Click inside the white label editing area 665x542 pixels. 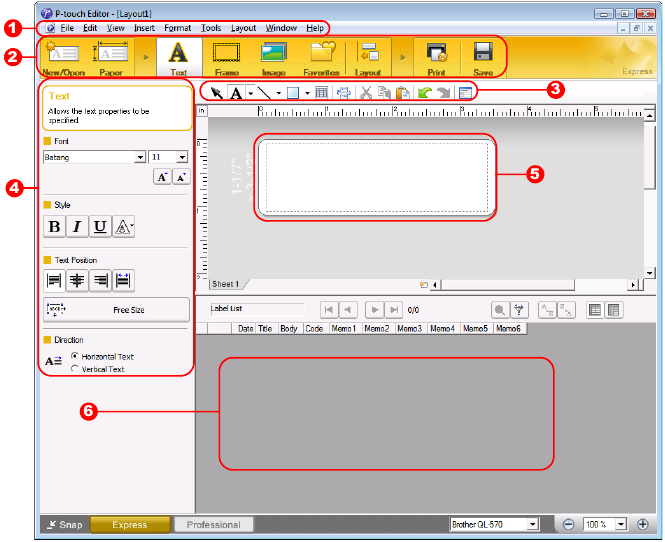(375, 176)
